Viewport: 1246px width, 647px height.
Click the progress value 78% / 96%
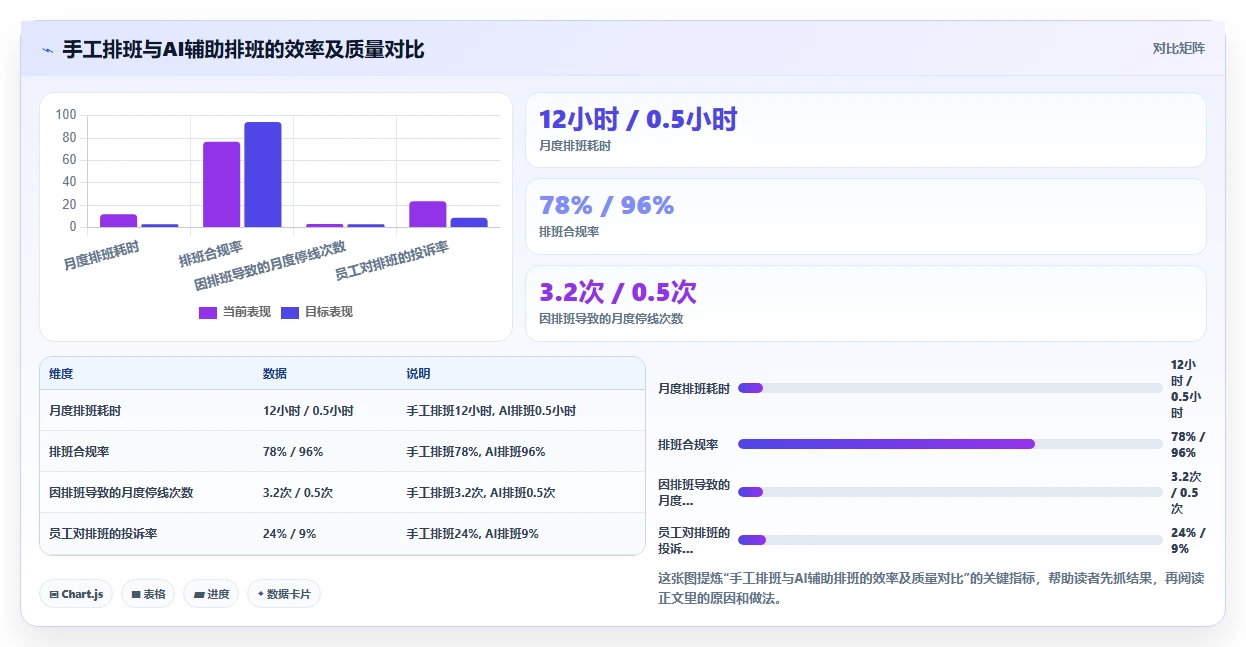tap(1188, 444)
